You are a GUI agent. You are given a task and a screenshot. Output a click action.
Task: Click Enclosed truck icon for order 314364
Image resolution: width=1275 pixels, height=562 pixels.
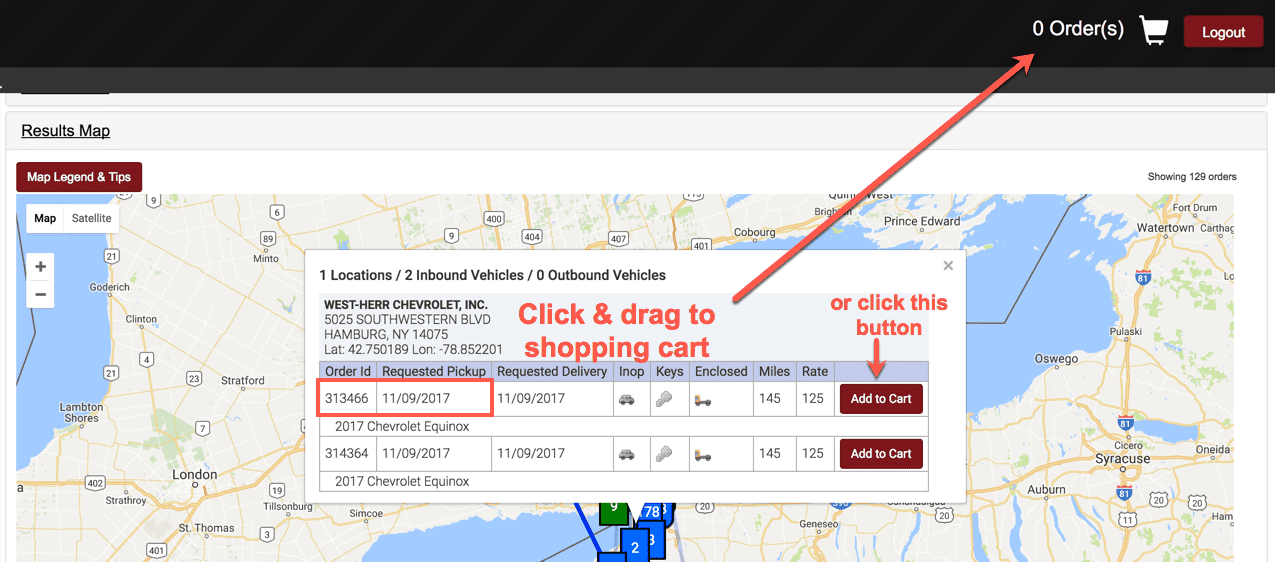click(x=703, y=453)
